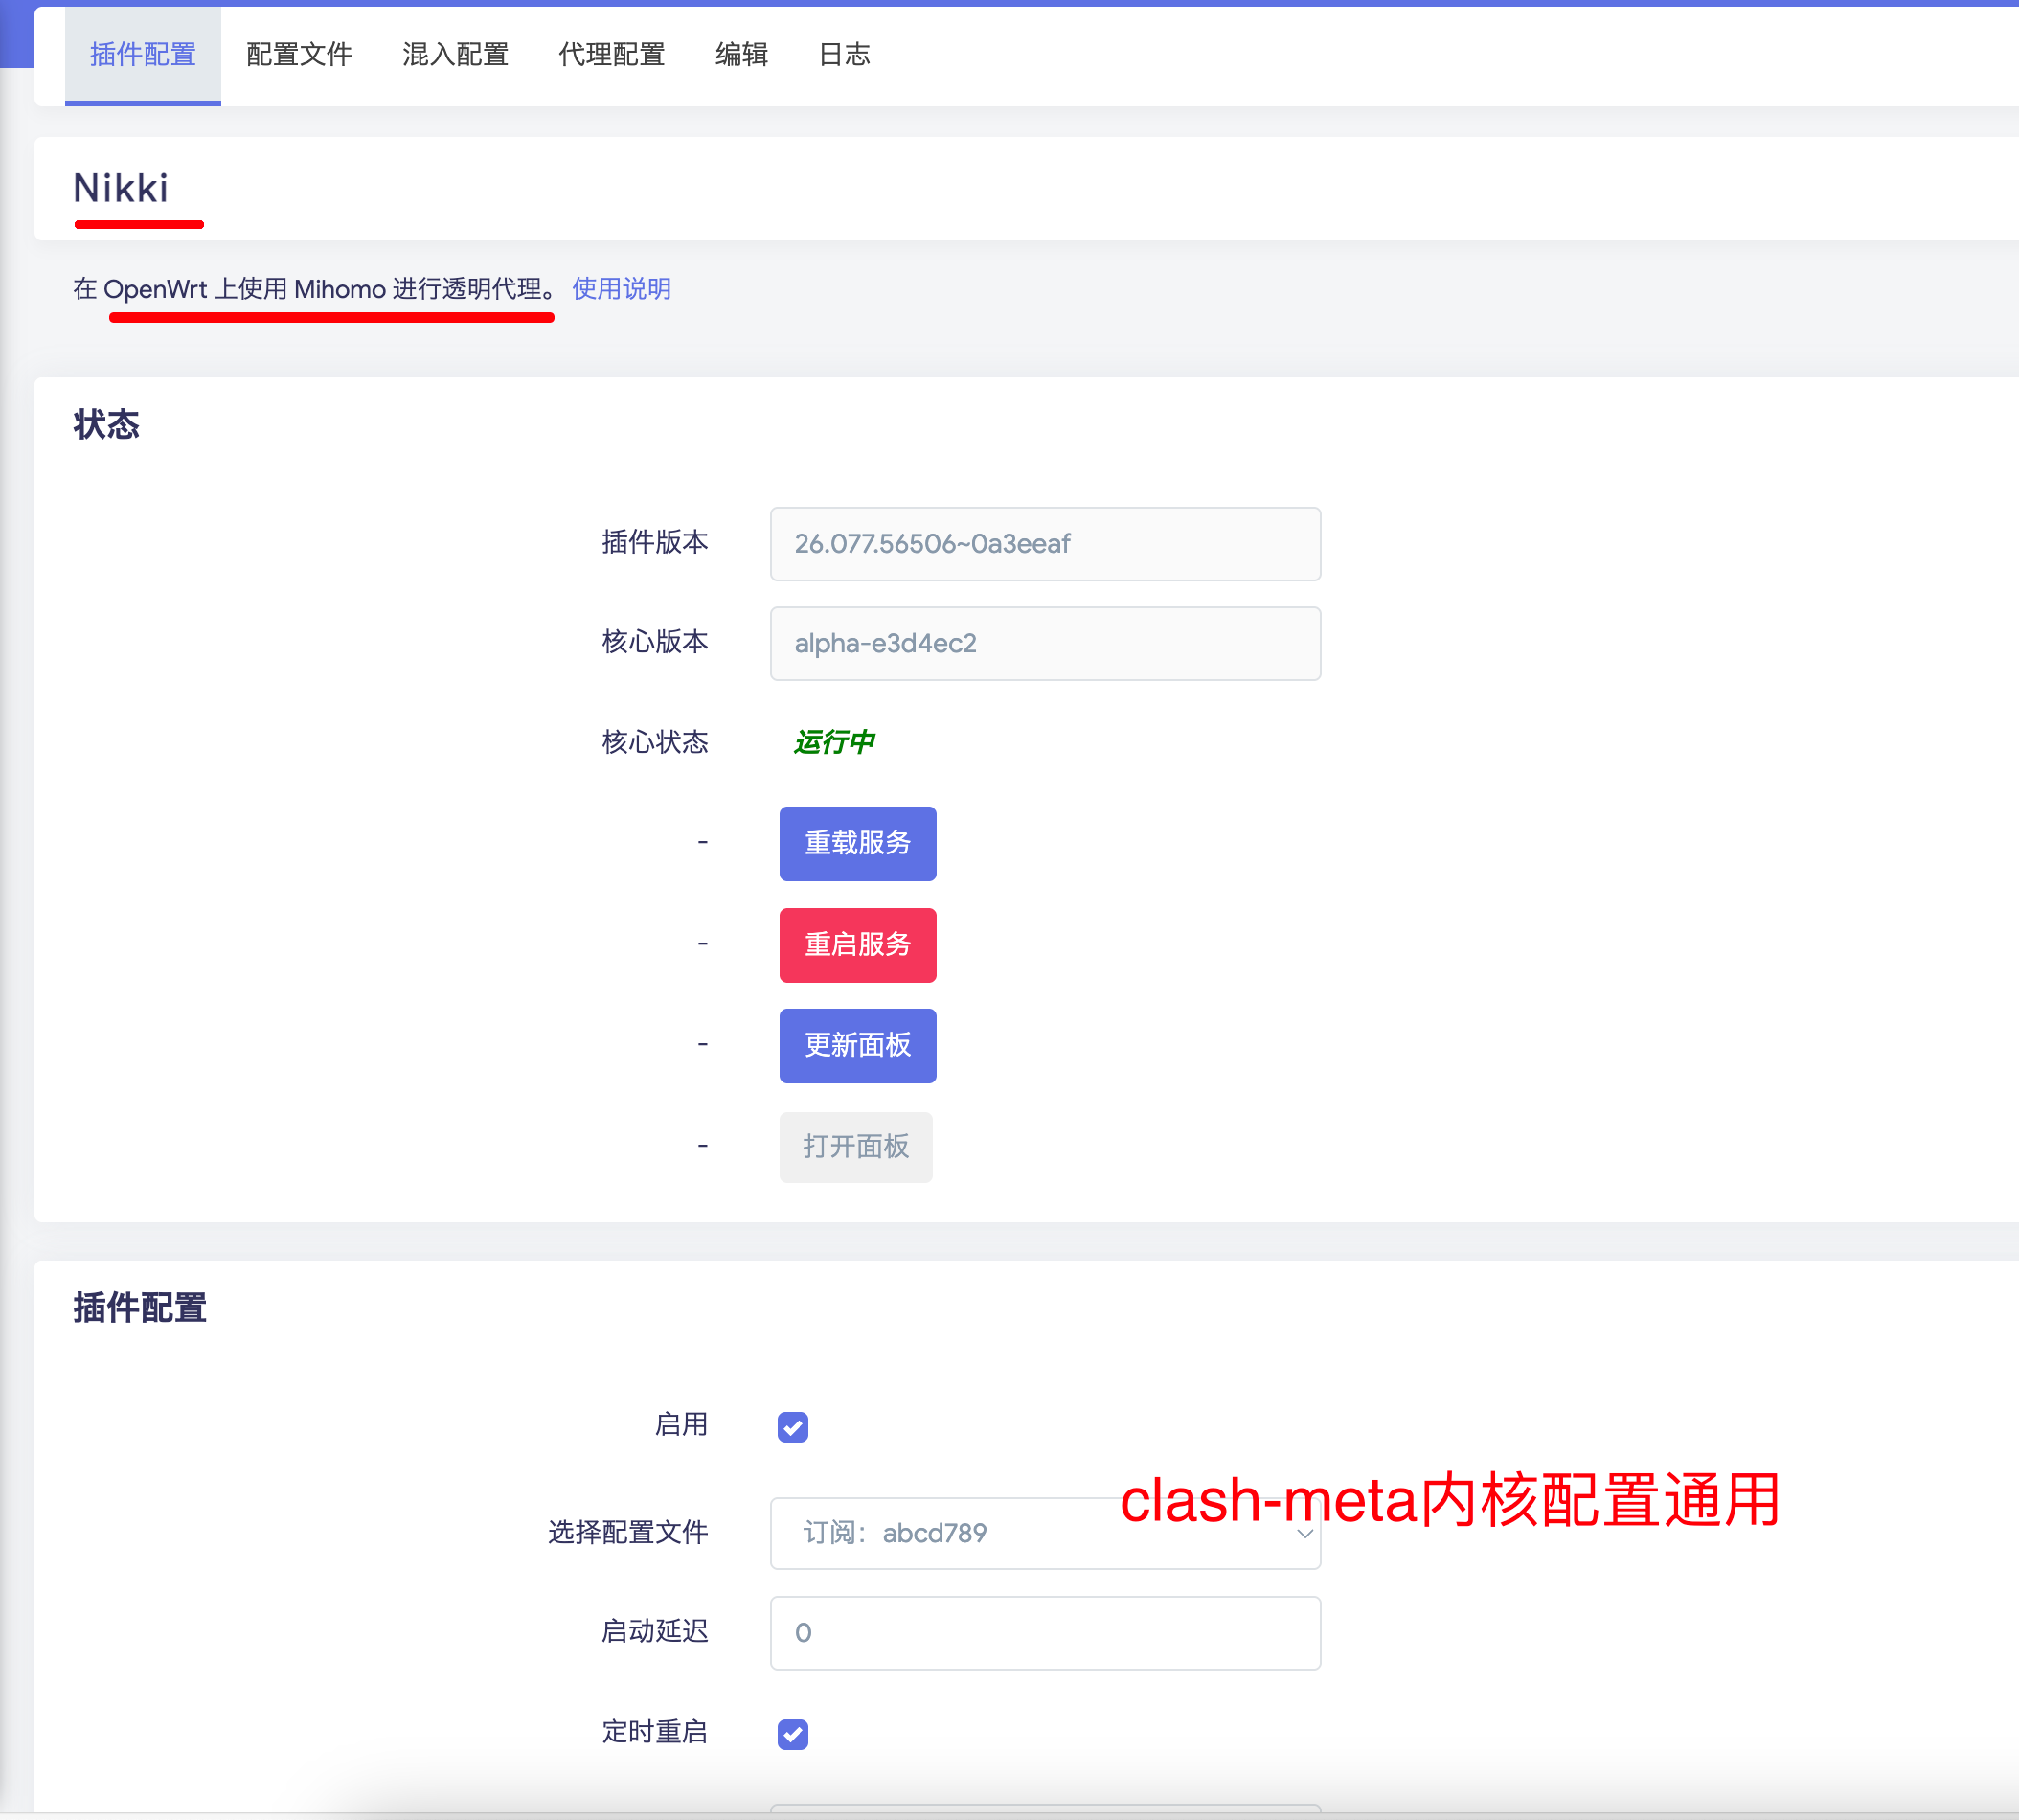Toggle the 定时重启 checkbox
The image size is (2019, 1820).
point(793,1733)
